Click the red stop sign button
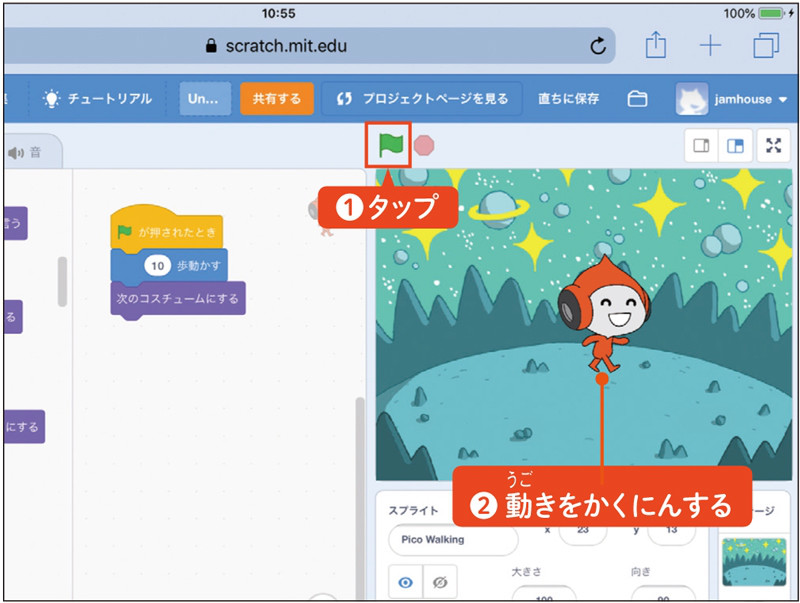The image size is (800, 603). 423,145
